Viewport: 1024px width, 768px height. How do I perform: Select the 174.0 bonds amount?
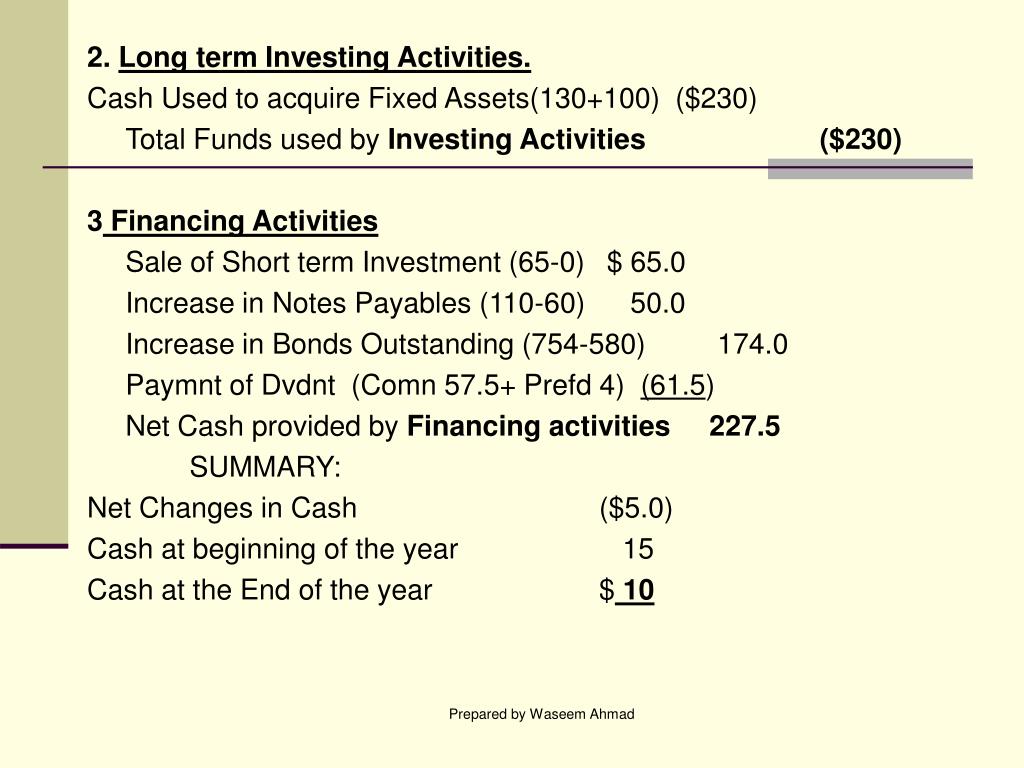coord(753,345)
